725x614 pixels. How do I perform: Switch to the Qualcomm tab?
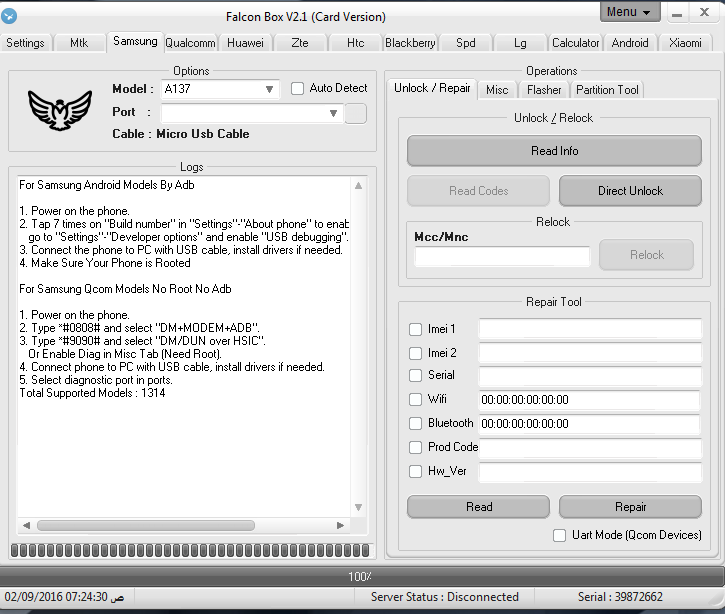[x=190, y=43]
